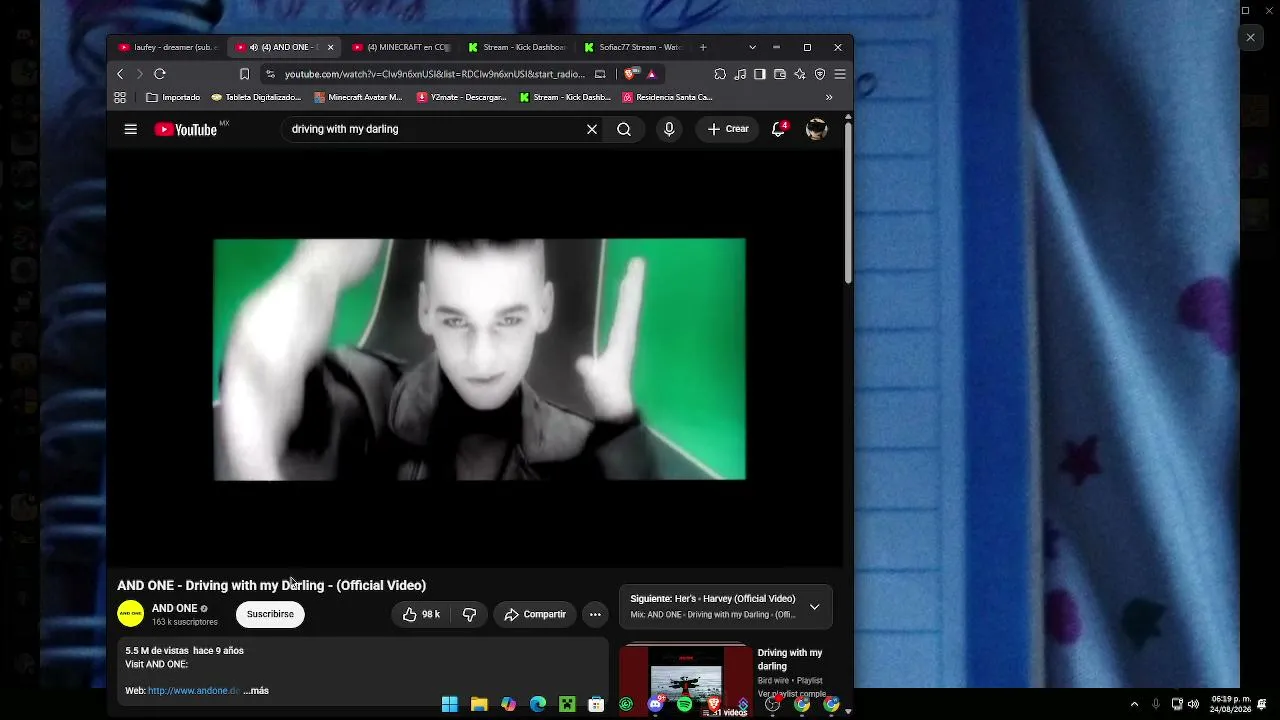This screenshot has width=1280, height=720.
Task: Open the Tableta Digitalizado bookmark
Action: 256,97
